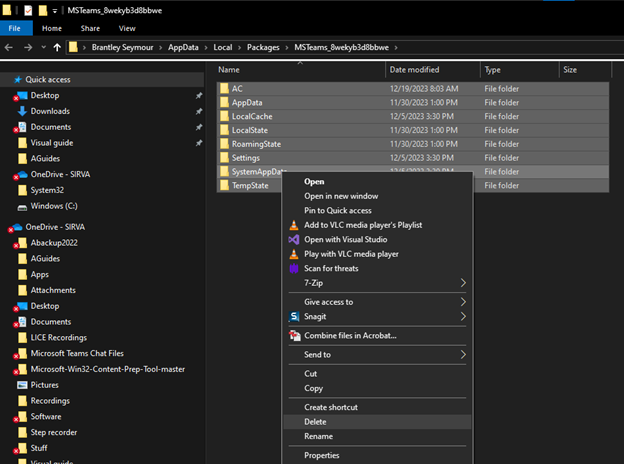This screenshot has height=464, width=624.
Task: Click pin icon next to Downloads
Action: (199, 111)
